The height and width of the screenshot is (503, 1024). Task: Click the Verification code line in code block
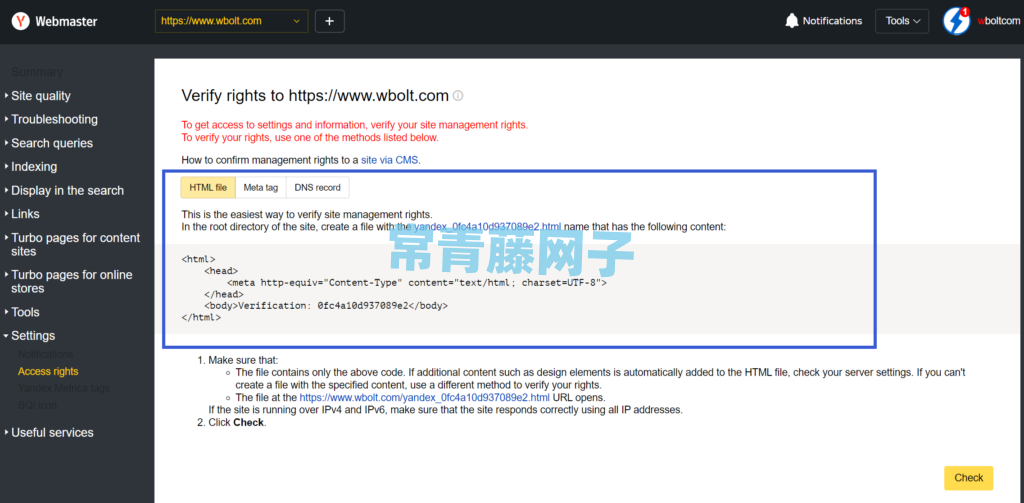[x=326, y=306]
